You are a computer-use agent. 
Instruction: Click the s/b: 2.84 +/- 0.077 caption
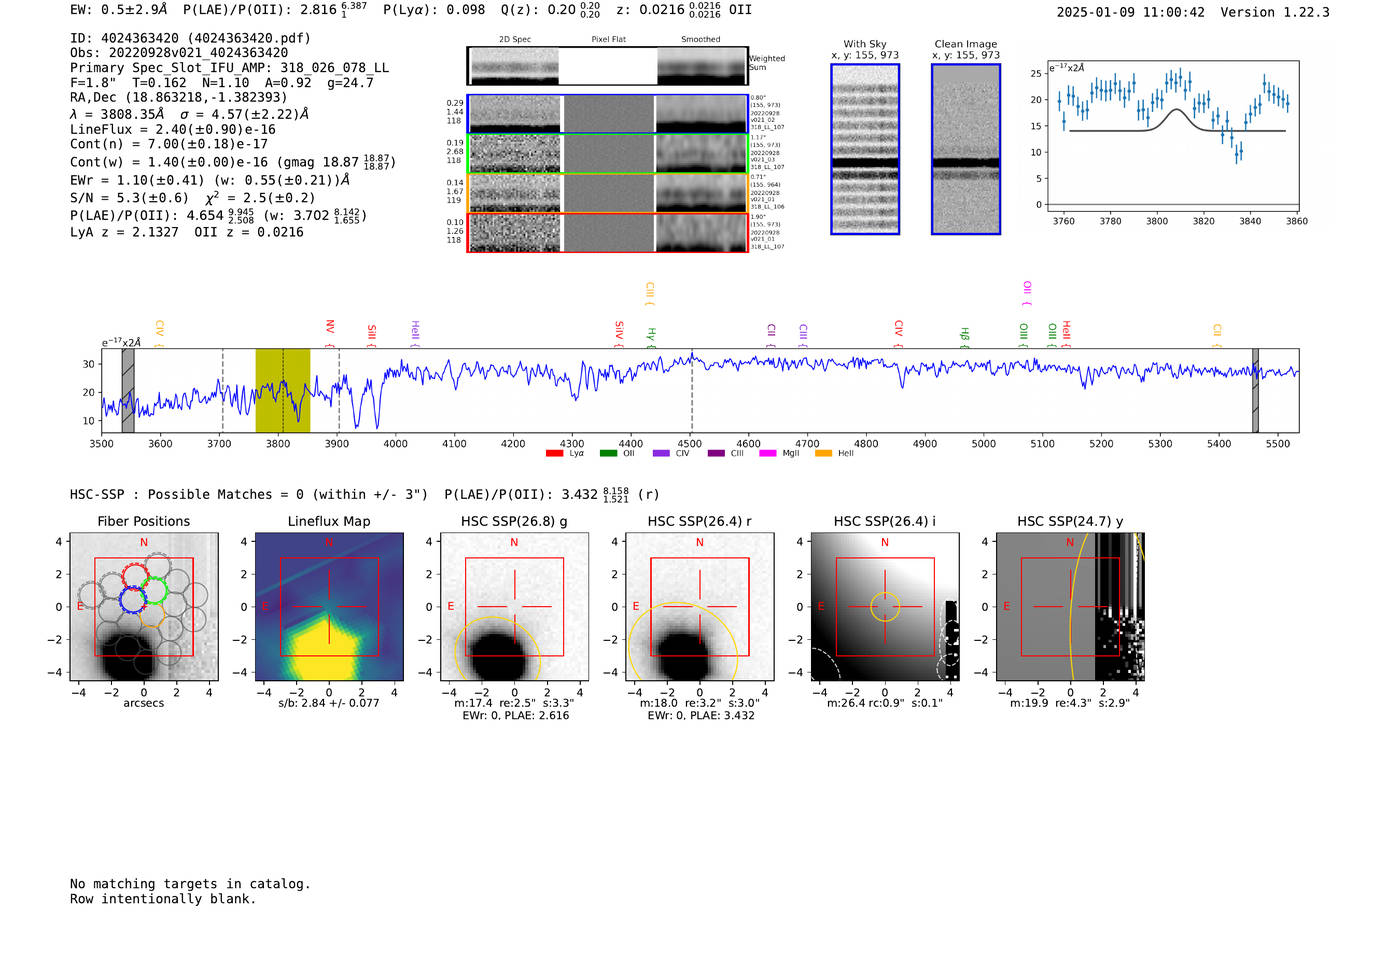pyautogui.click(x=329, y=703)
